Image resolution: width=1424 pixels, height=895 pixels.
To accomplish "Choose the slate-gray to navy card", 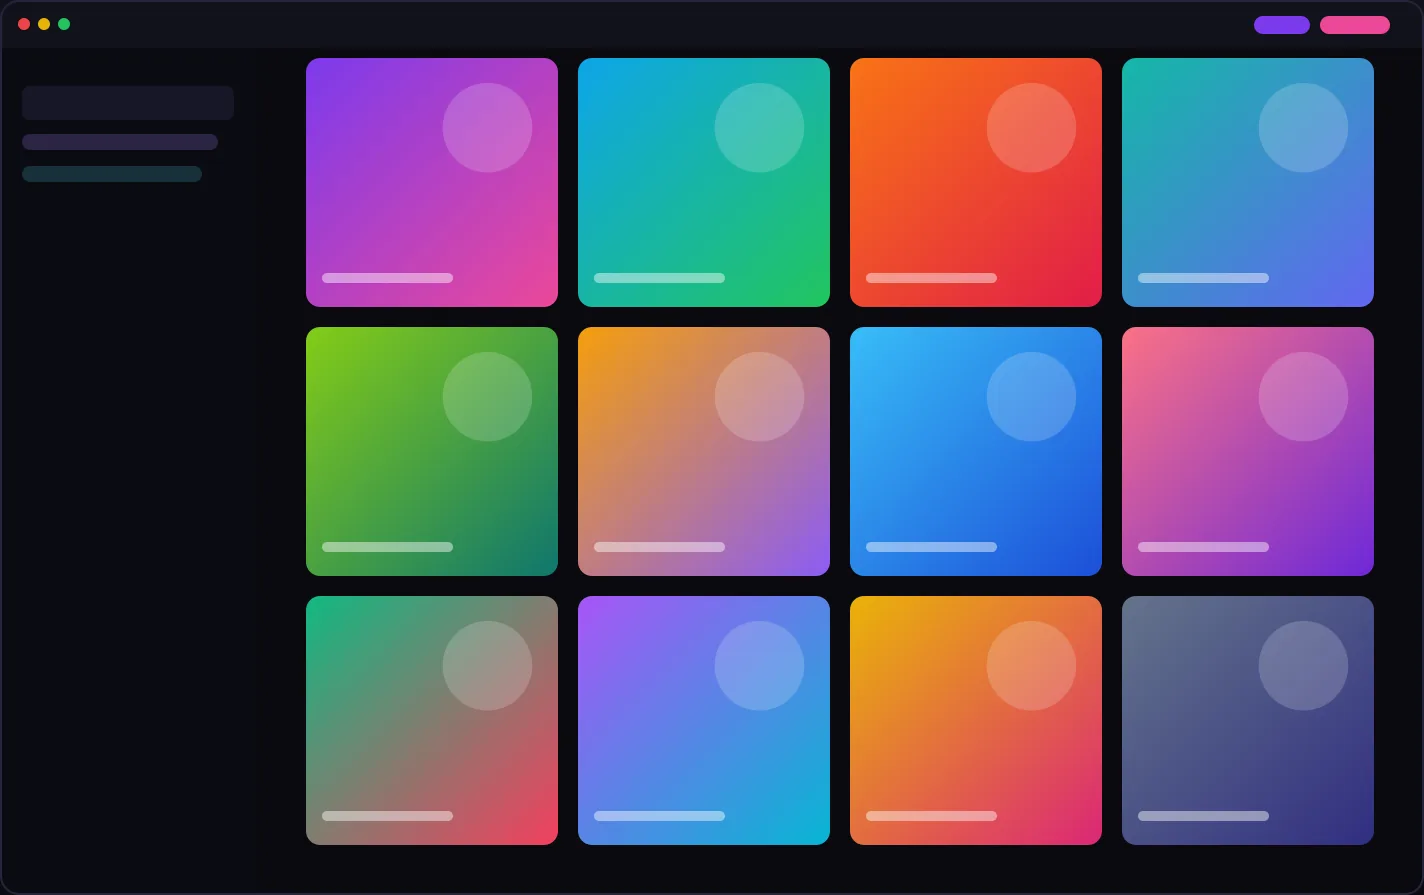I will click(x=1248, y=720).
